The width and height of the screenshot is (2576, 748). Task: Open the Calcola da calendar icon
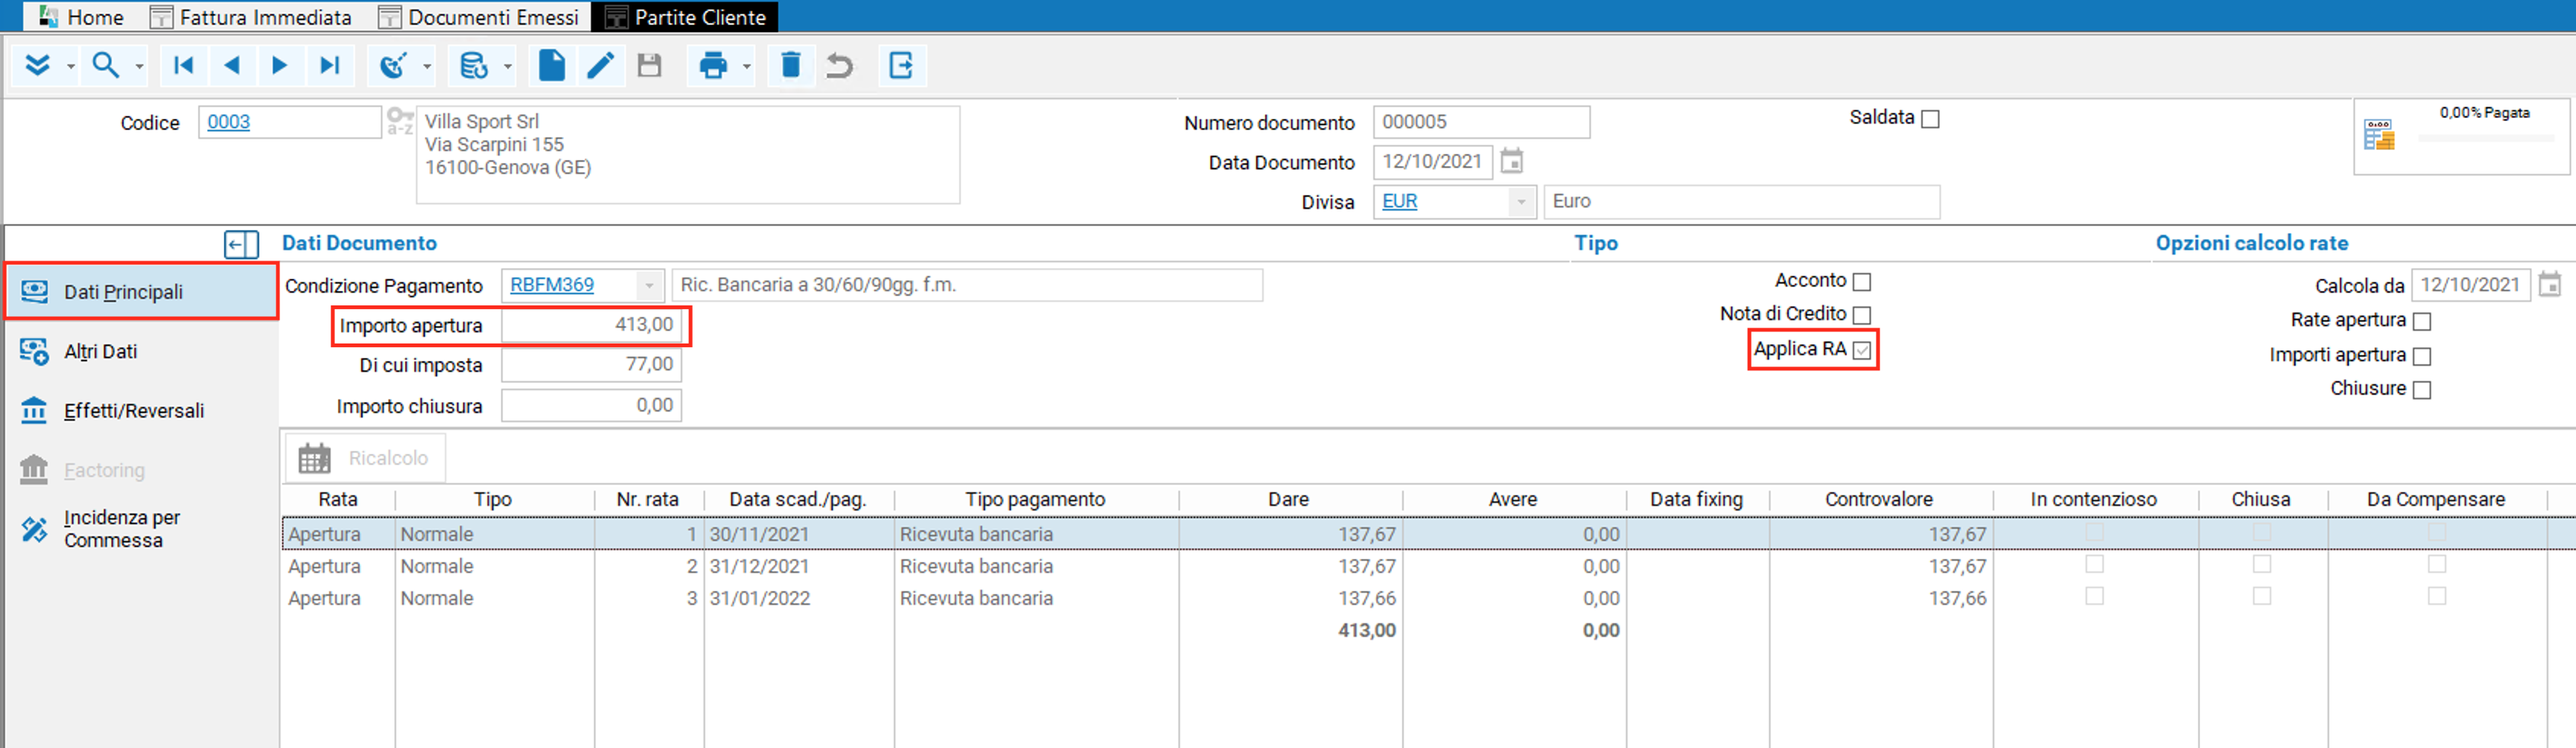tap(2551, 285)
